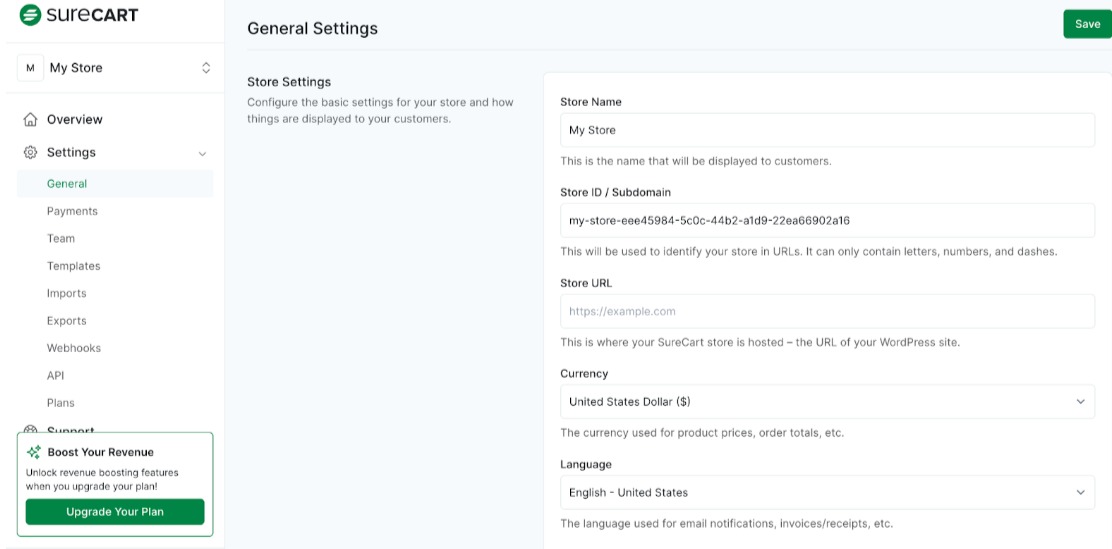Open the API settings page

point(55,375)
